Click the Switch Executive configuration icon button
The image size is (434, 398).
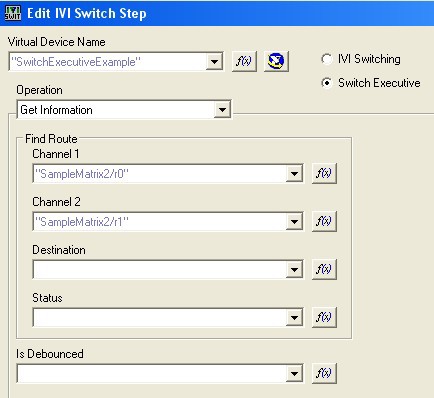coord(276,61)
